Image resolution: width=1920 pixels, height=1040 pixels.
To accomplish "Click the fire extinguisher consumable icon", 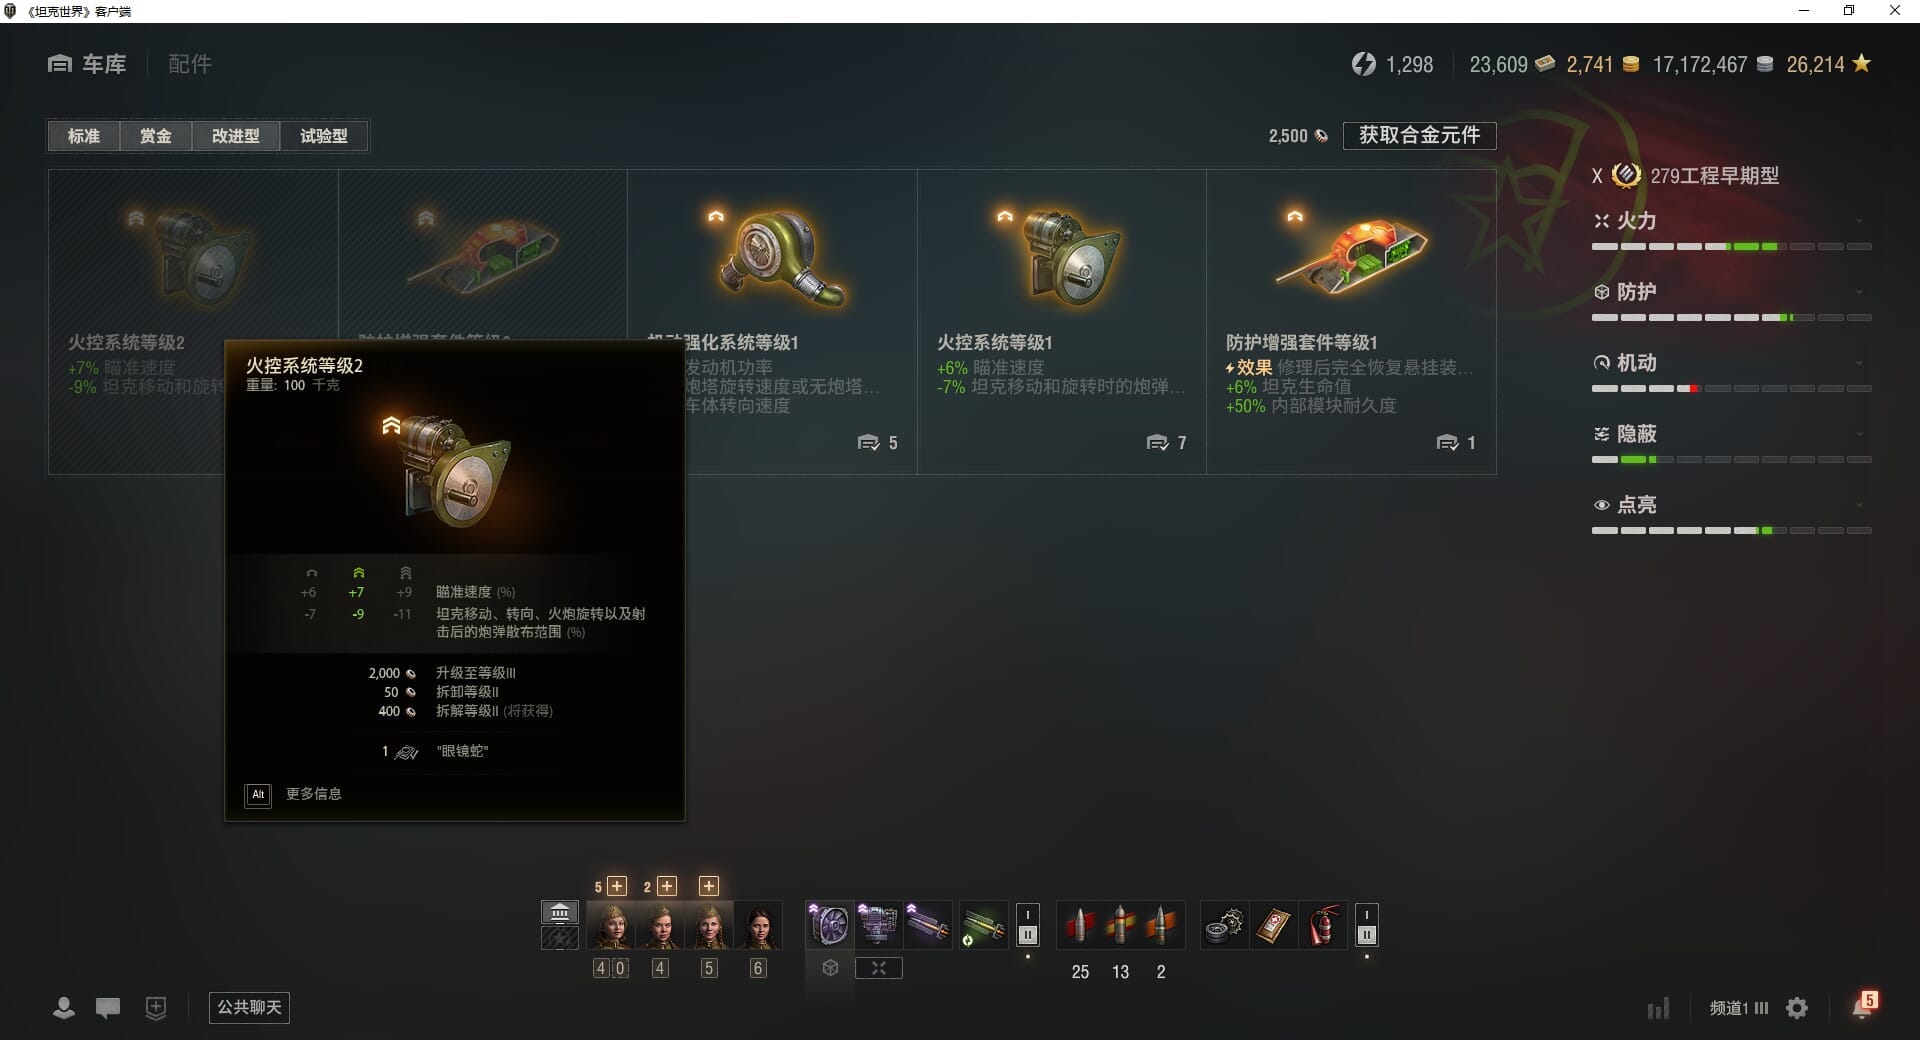I will (x=1324, y=926).
